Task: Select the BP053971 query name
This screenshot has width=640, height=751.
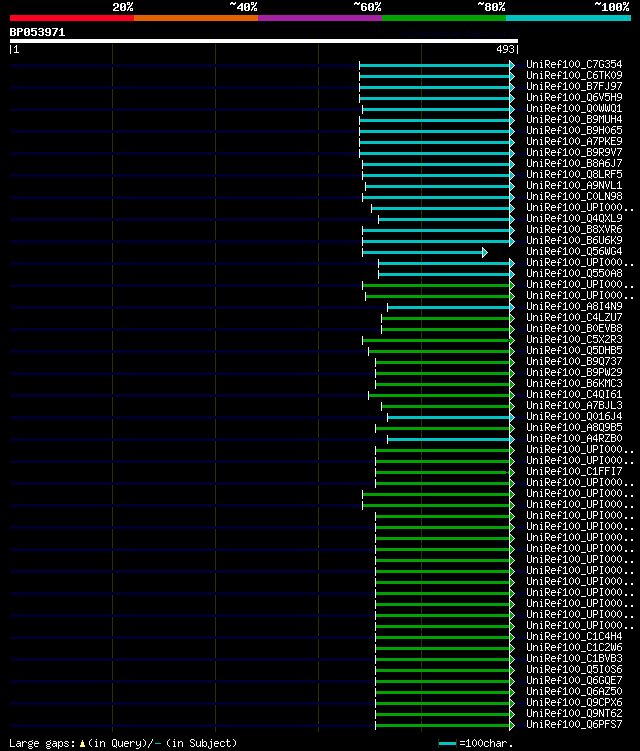Action: [37, 32]
